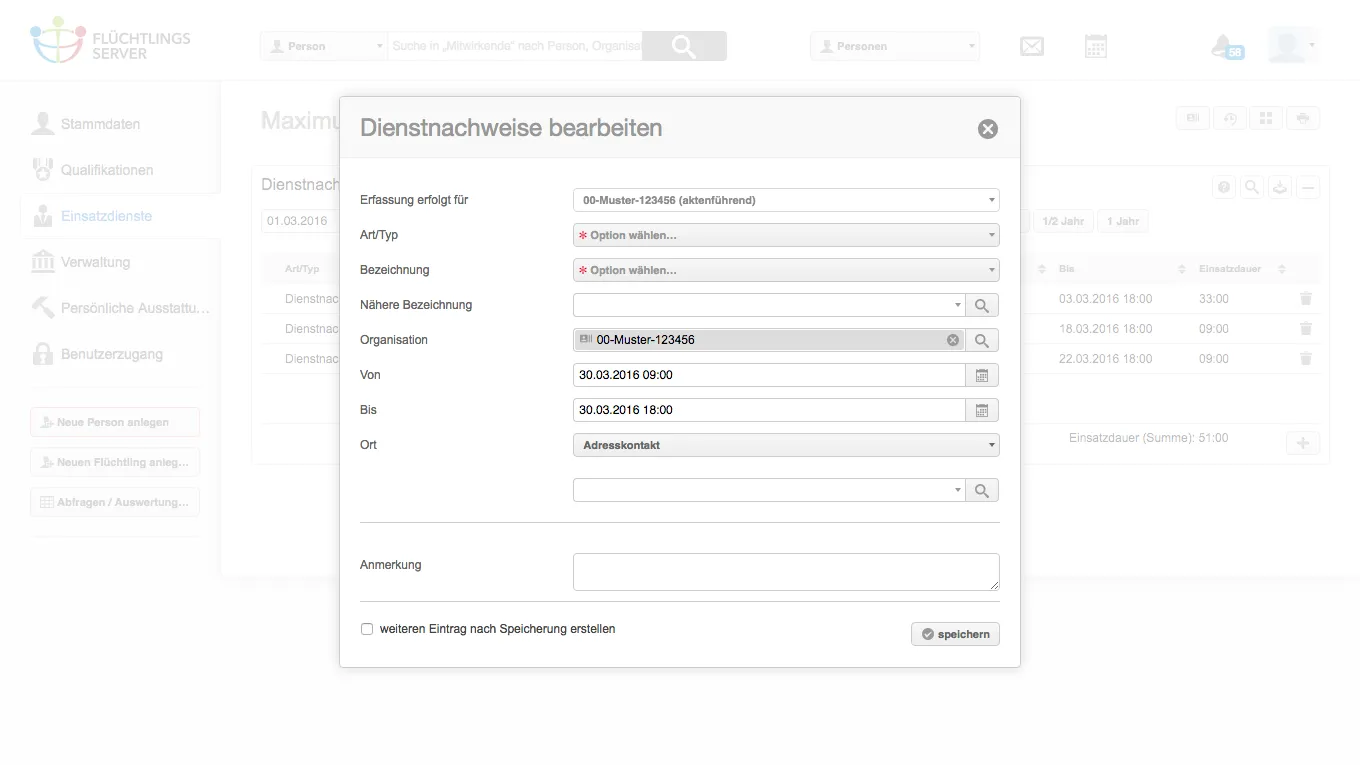
Task: Open the Bezeichnung option dropdown
Action: (786, 270)
